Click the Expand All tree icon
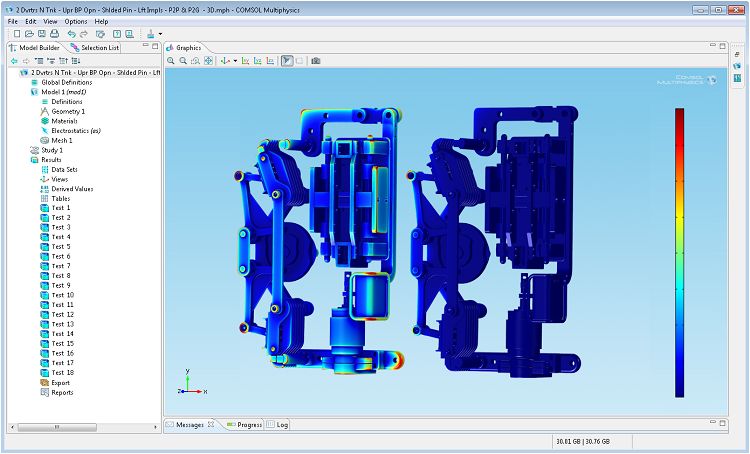Screen dimensions: 750x454 coord(51,61)
